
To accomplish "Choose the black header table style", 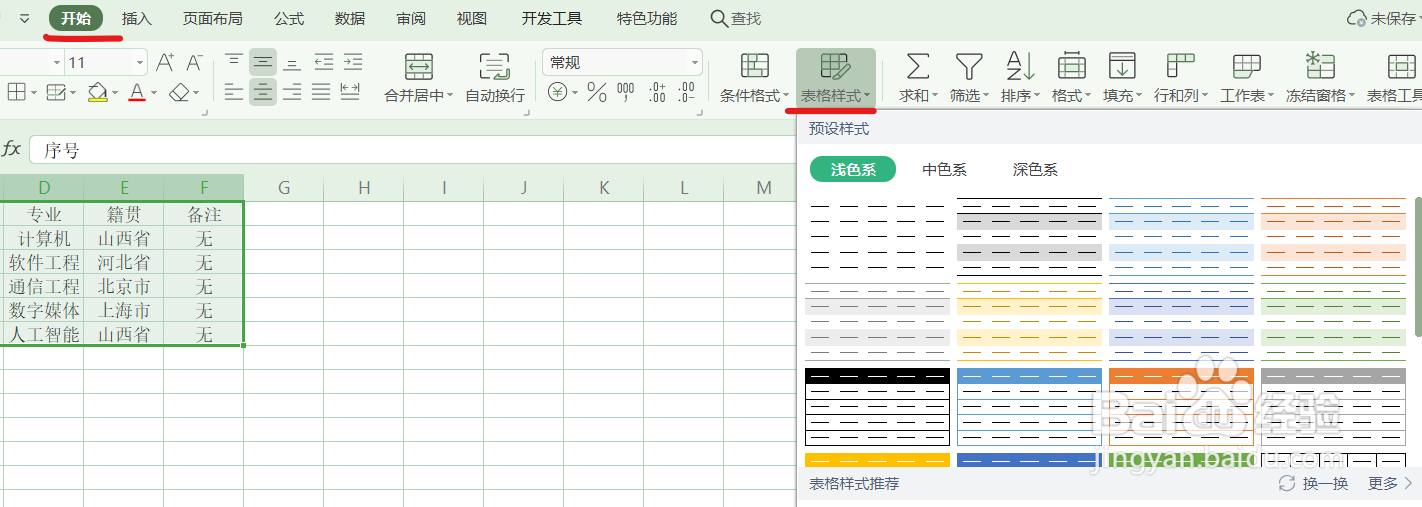I will (x=877, y=407).
